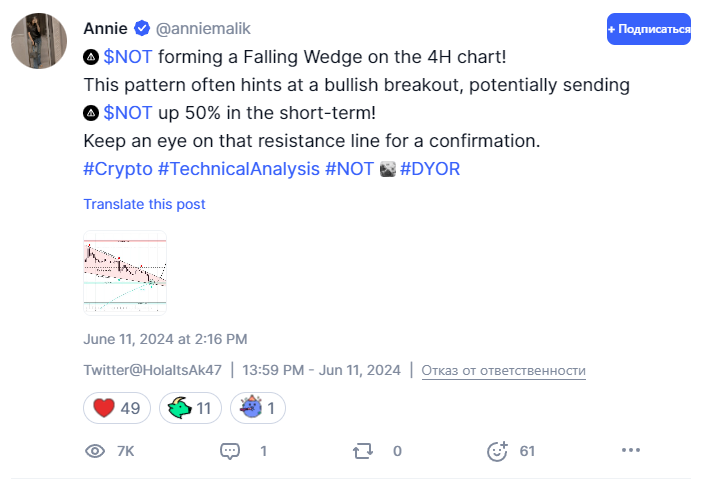Click the Подписаться follow button
This screenshot has height=480, width=704.
point(648,29)
